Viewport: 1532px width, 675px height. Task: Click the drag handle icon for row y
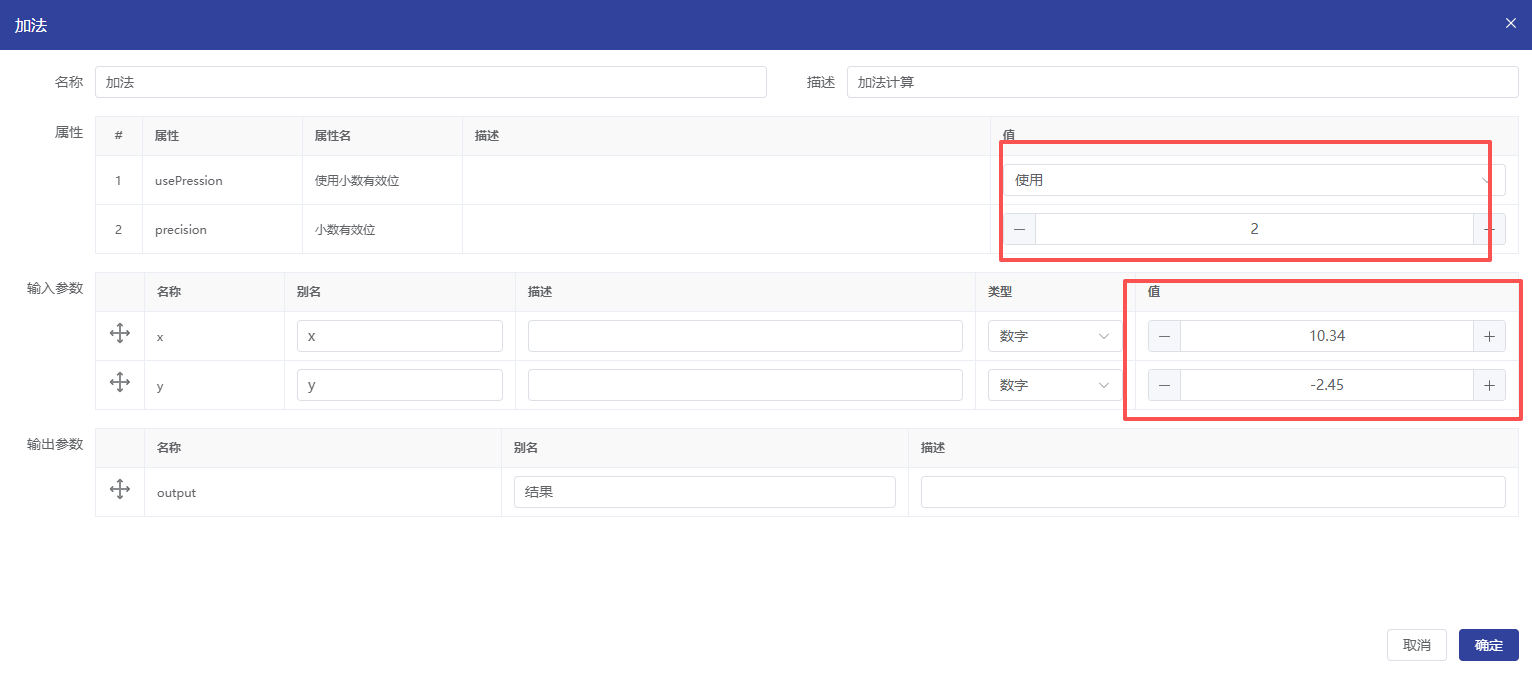120,383
